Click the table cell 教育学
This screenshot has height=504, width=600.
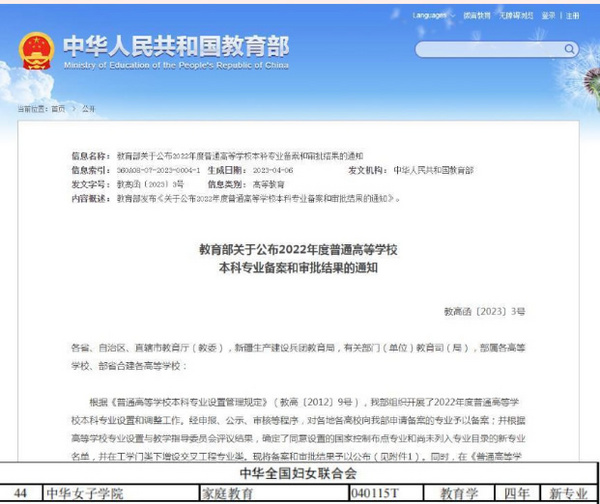(459, 493)
